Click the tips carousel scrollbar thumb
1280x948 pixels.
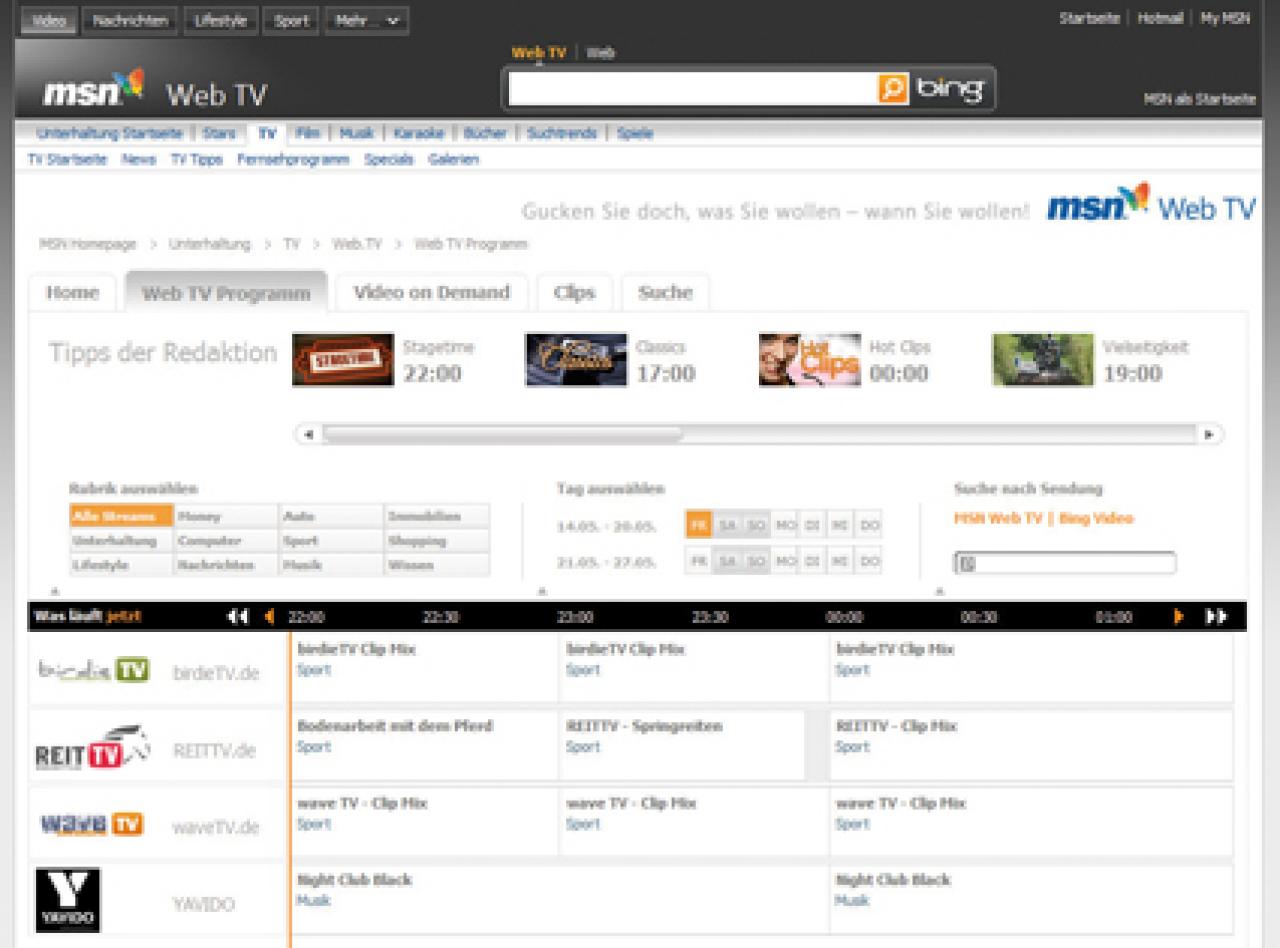tap(502, 435)
